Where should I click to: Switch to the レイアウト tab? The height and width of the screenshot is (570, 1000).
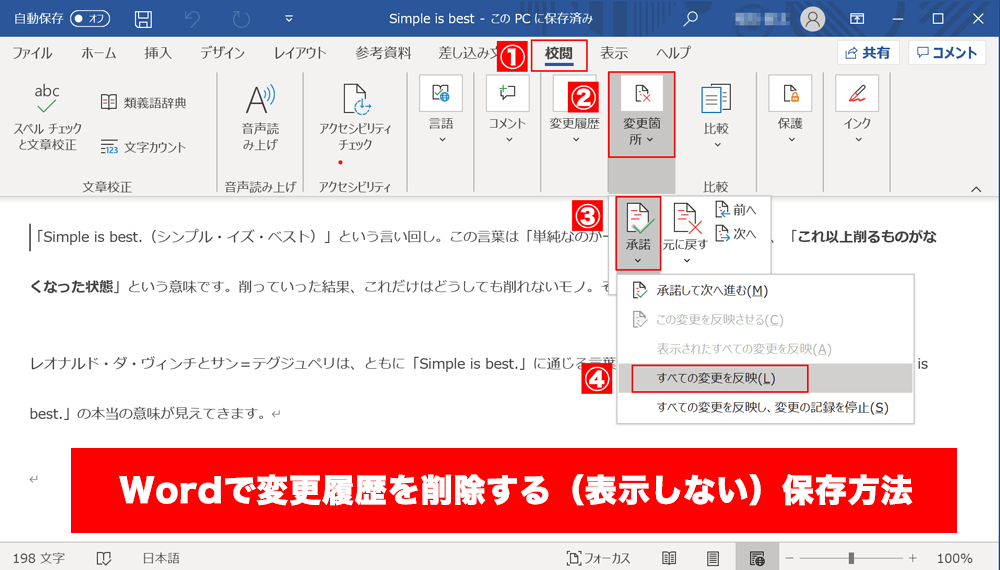300,53
